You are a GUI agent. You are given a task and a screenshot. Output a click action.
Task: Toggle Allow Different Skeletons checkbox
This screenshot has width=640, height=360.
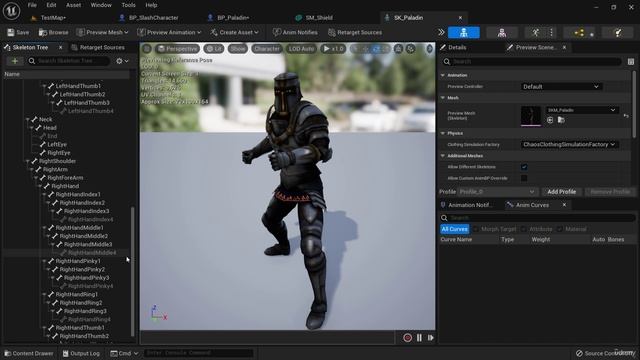(x=524, y=167)
